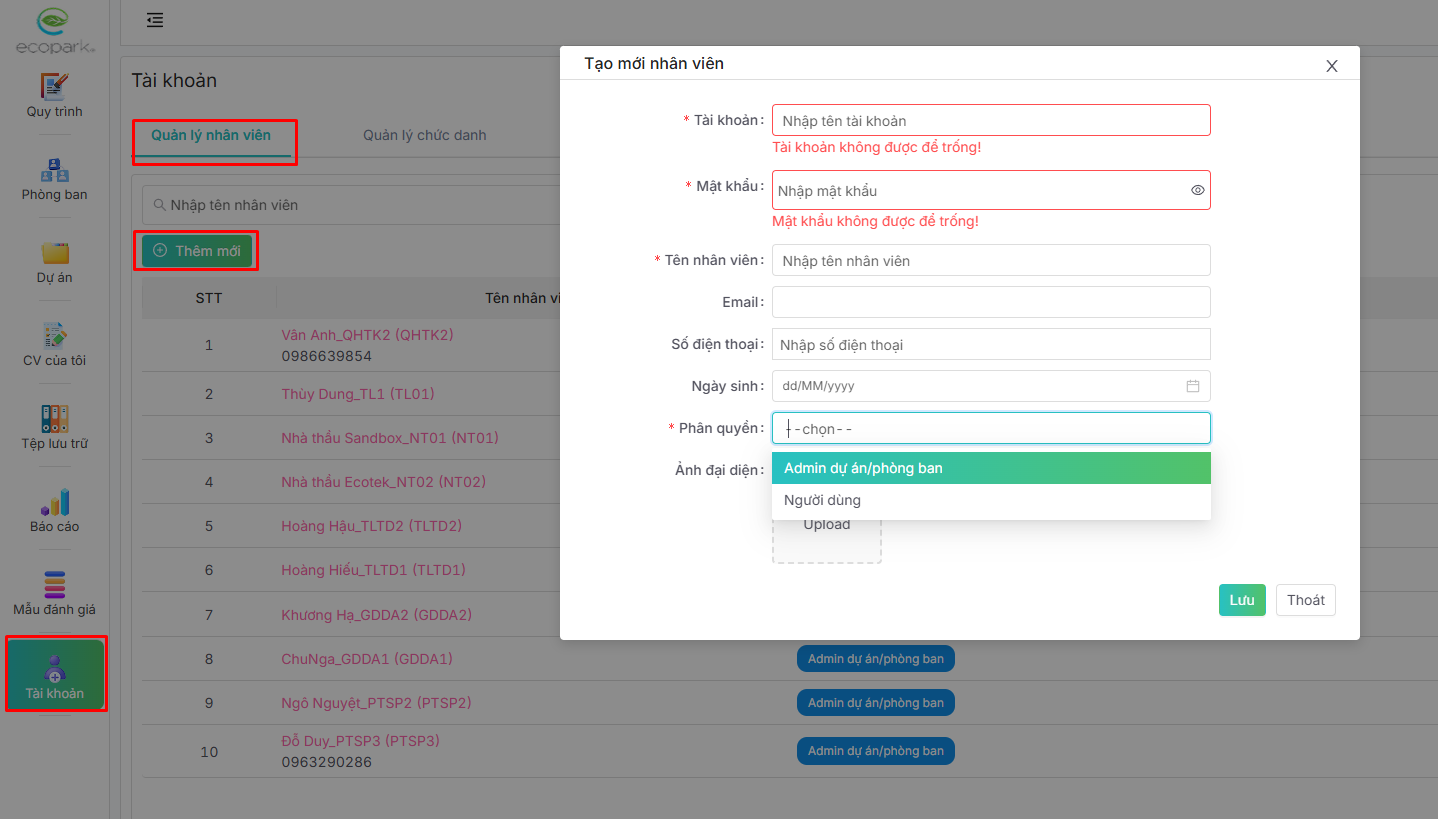
Task: Open the Tệp lưu trữ icon
Action: tap(54, 419)
